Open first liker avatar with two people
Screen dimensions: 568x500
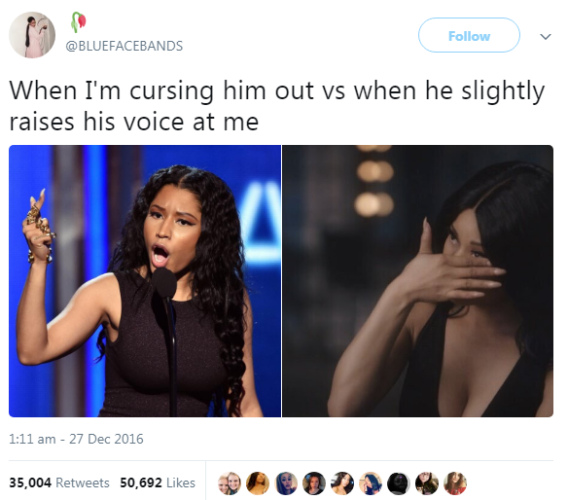coord(229,483)
